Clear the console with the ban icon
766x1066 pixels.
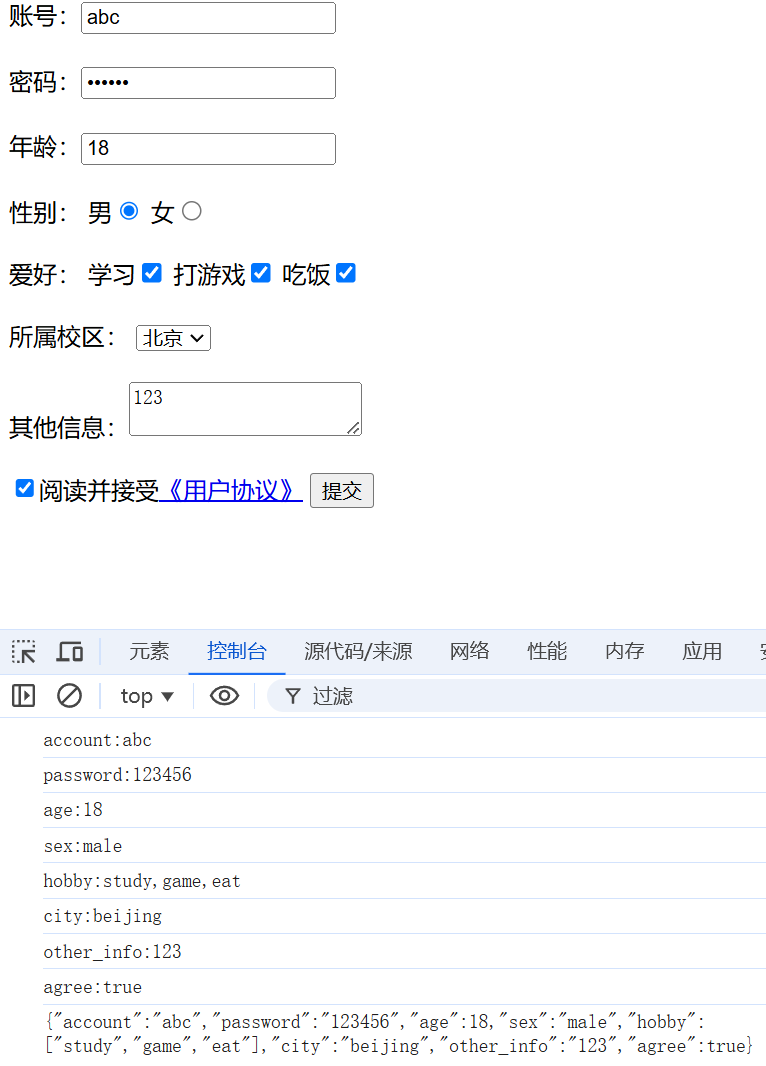(x=69, y=695)
